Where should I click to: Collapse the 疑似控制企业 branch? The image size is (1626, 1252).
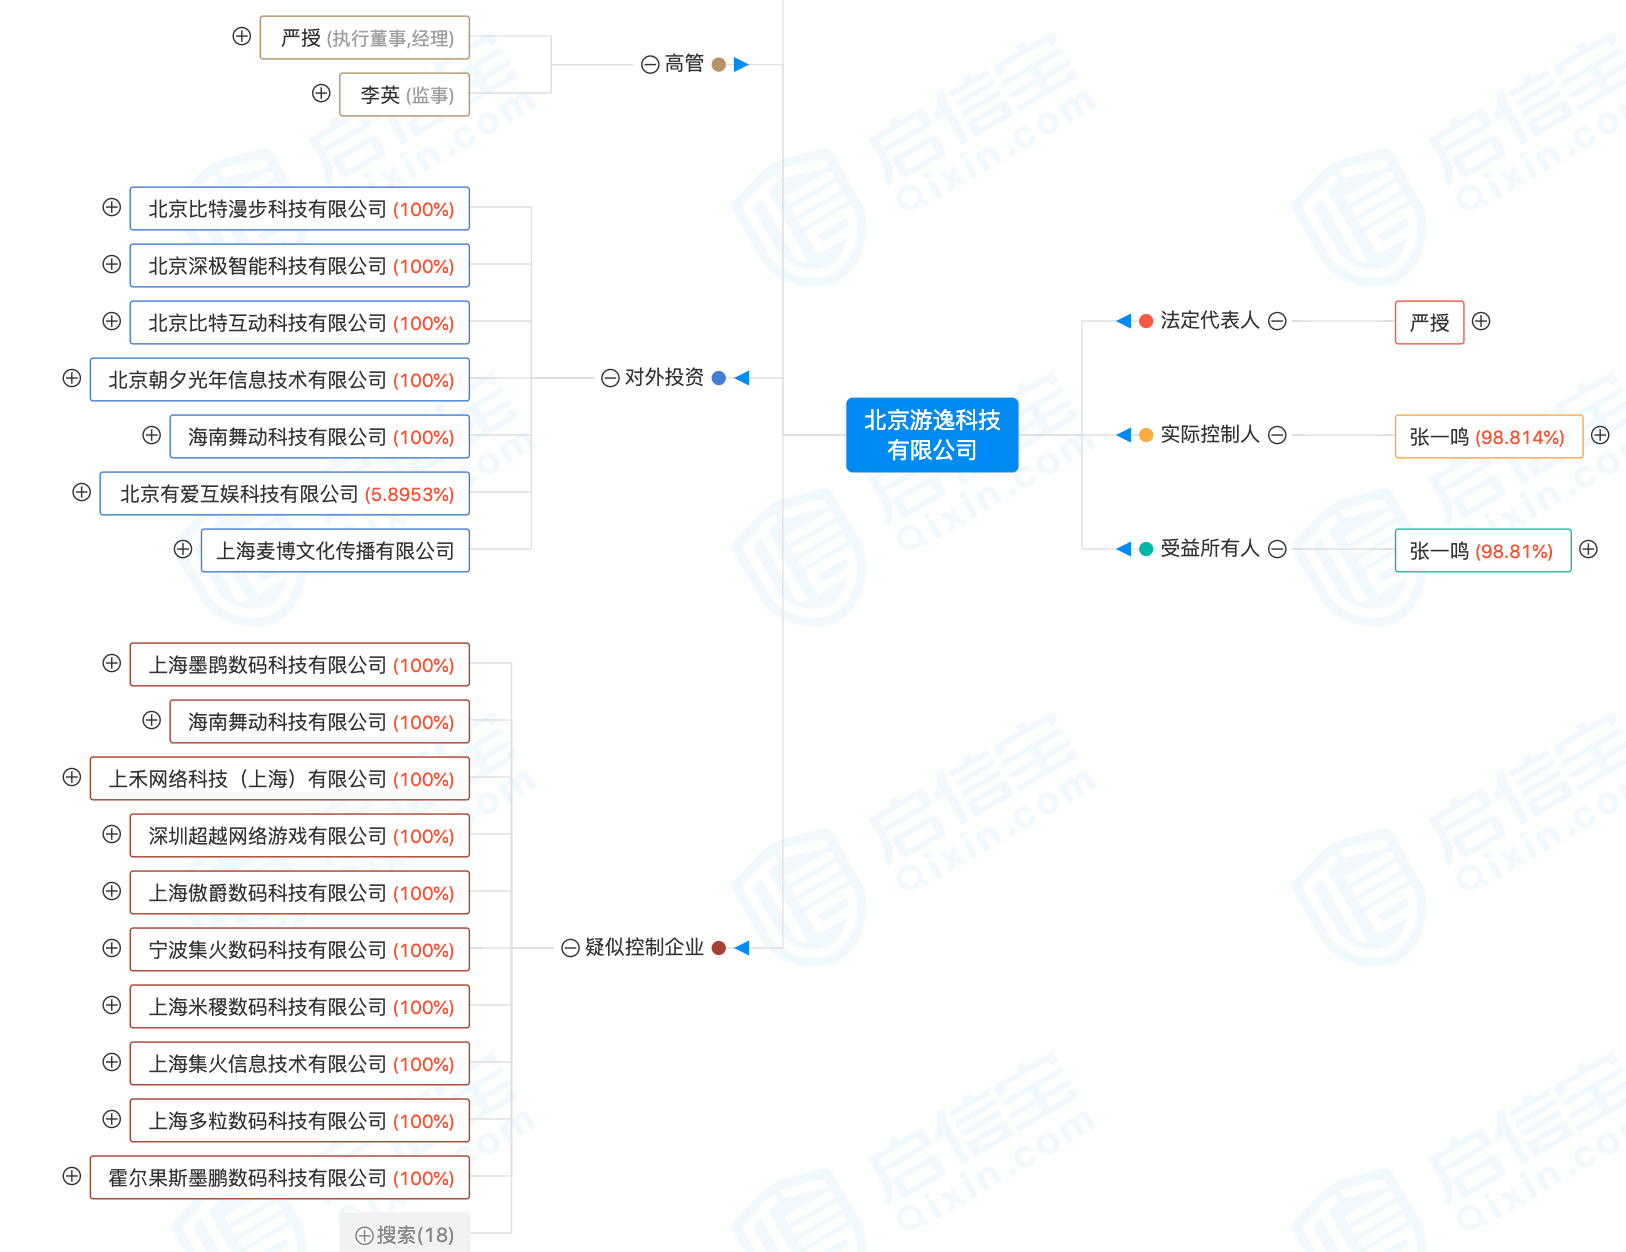pyautogui.click(x=571, y=947)
